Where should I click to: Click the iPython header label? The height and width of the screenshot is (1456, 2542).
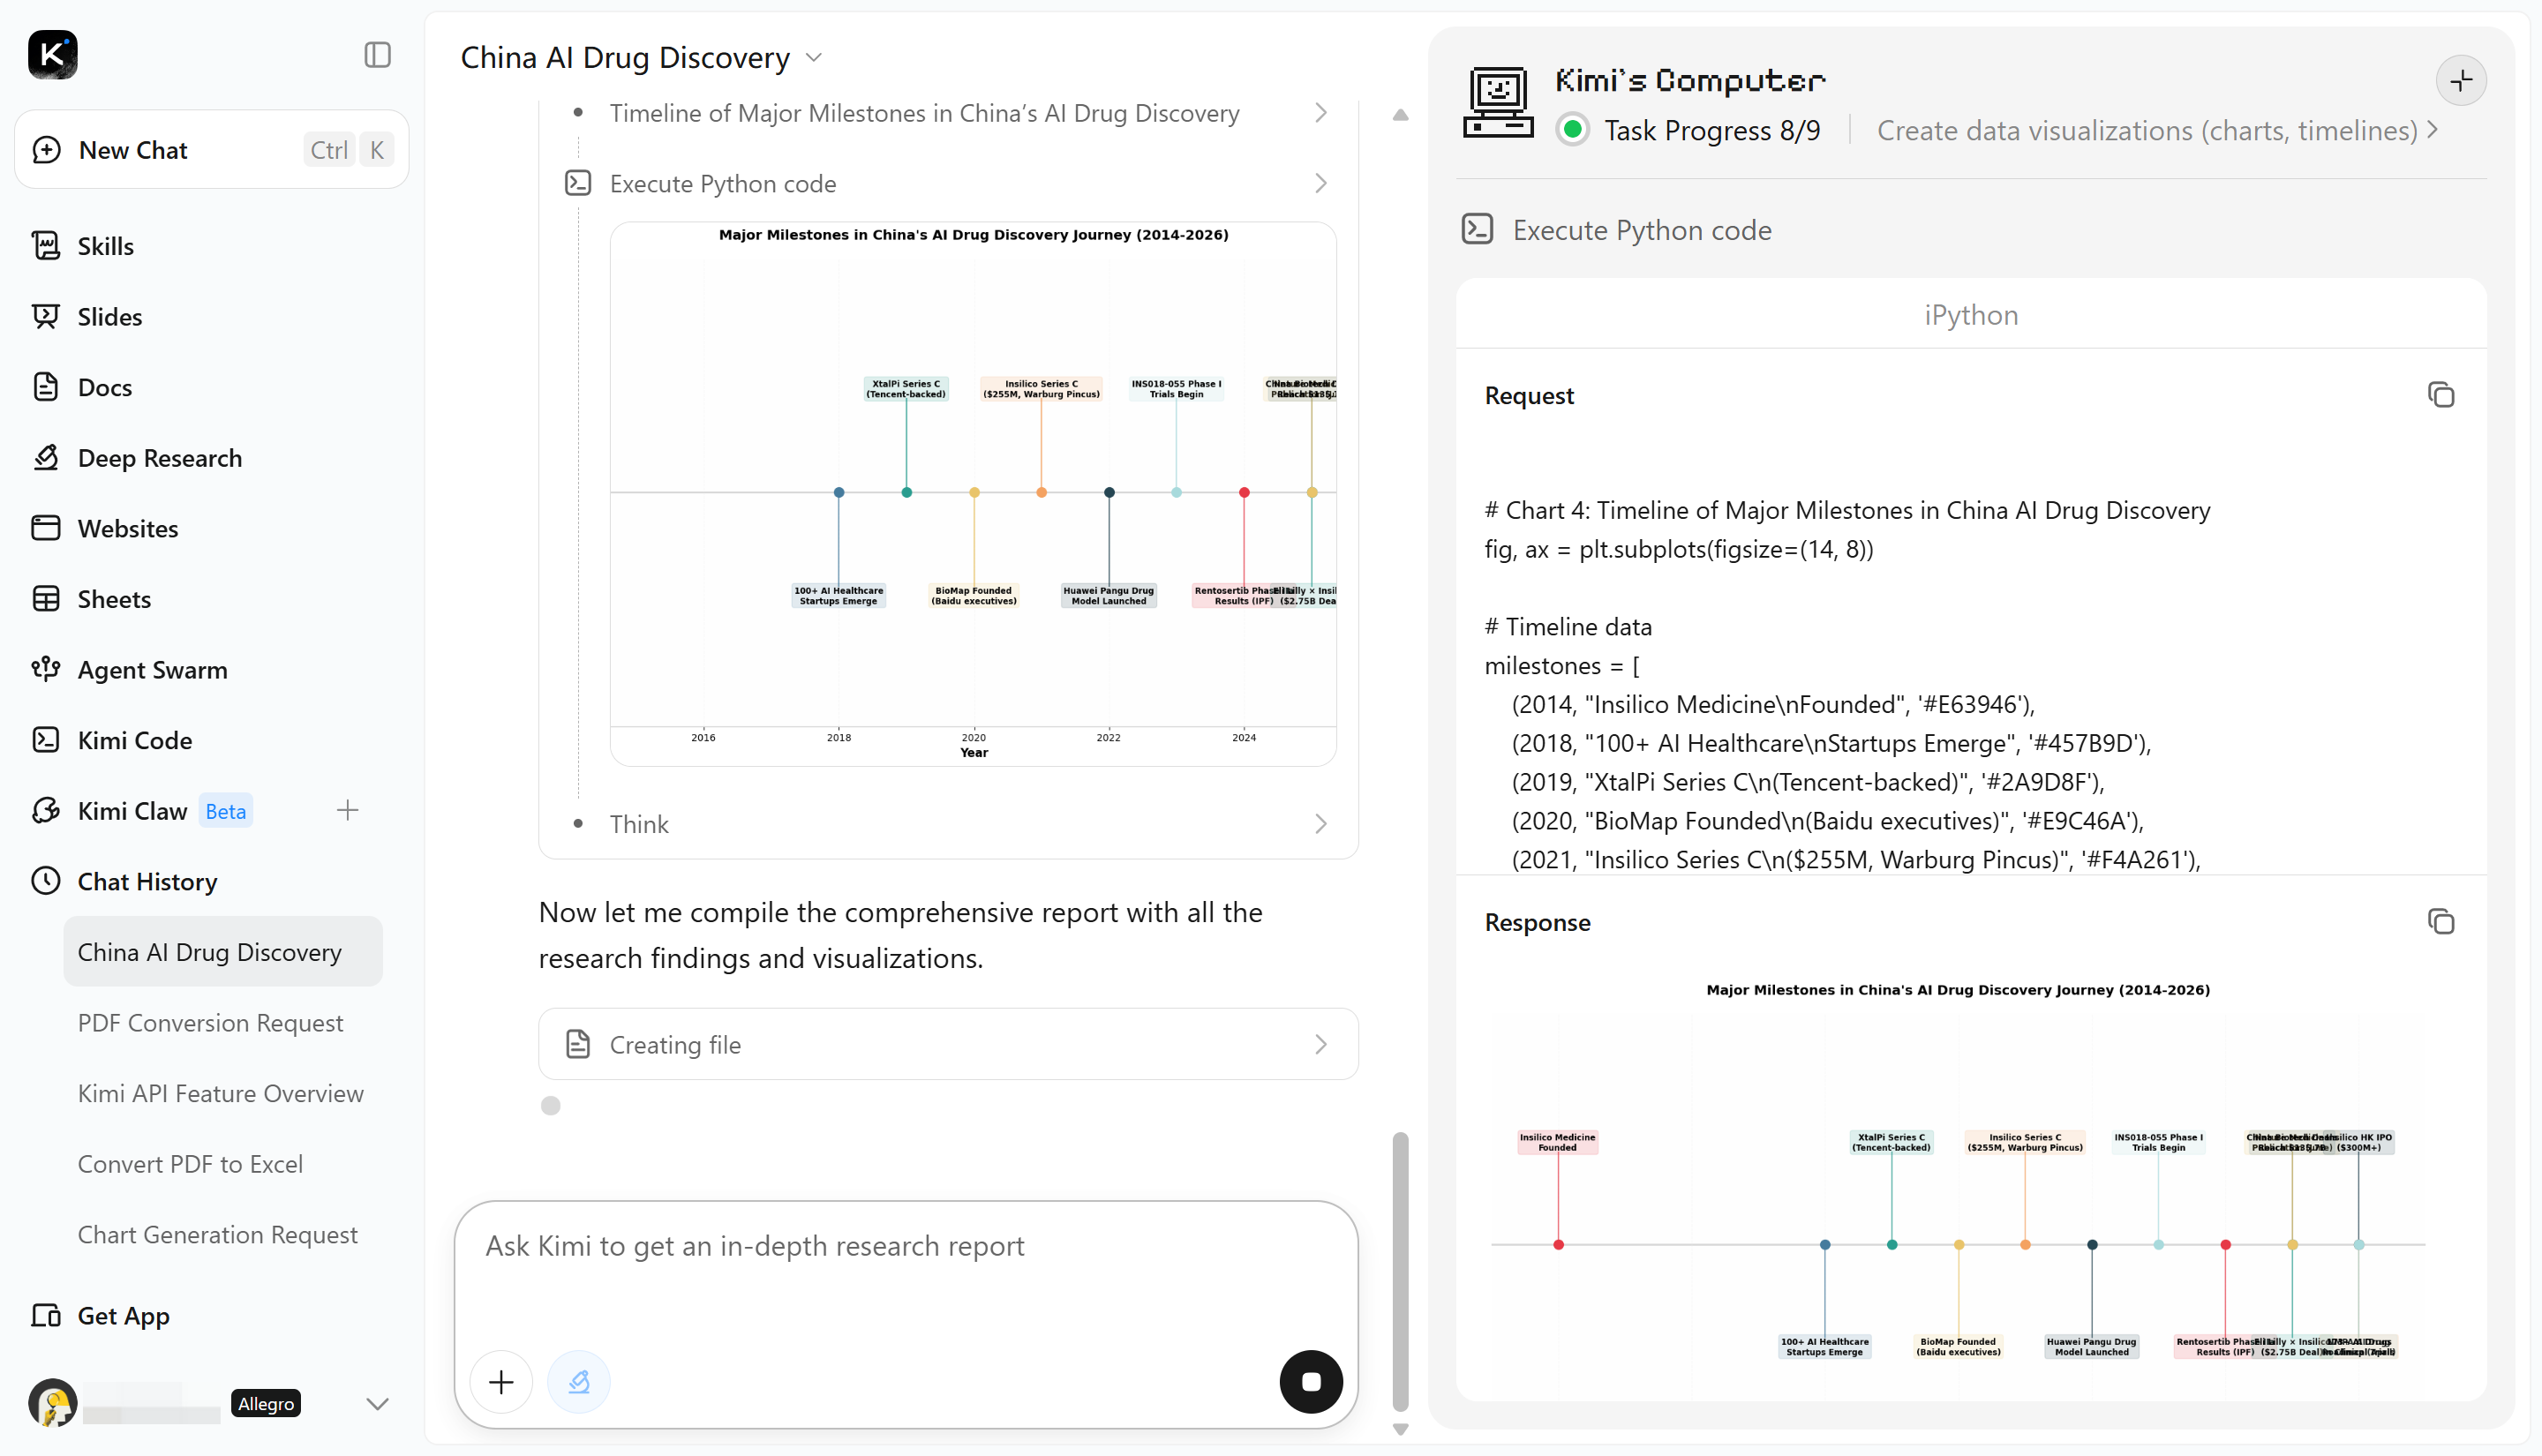click(1971, 315)
